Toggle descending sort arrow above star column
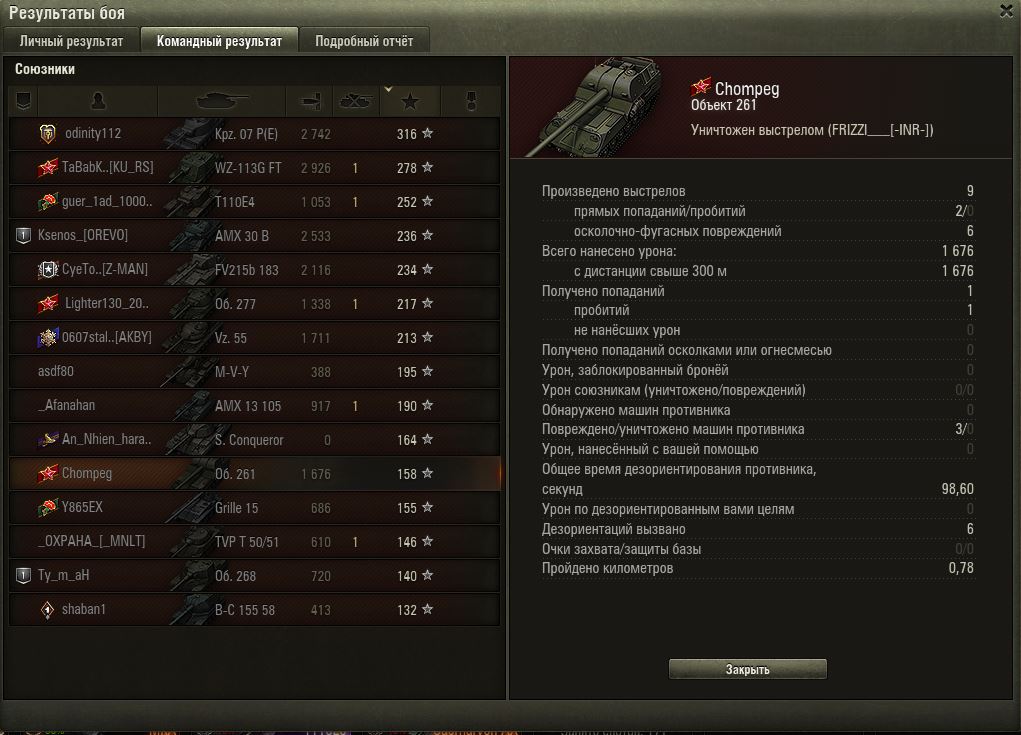This screenshot has width=1021, height=735. (389, 89)
